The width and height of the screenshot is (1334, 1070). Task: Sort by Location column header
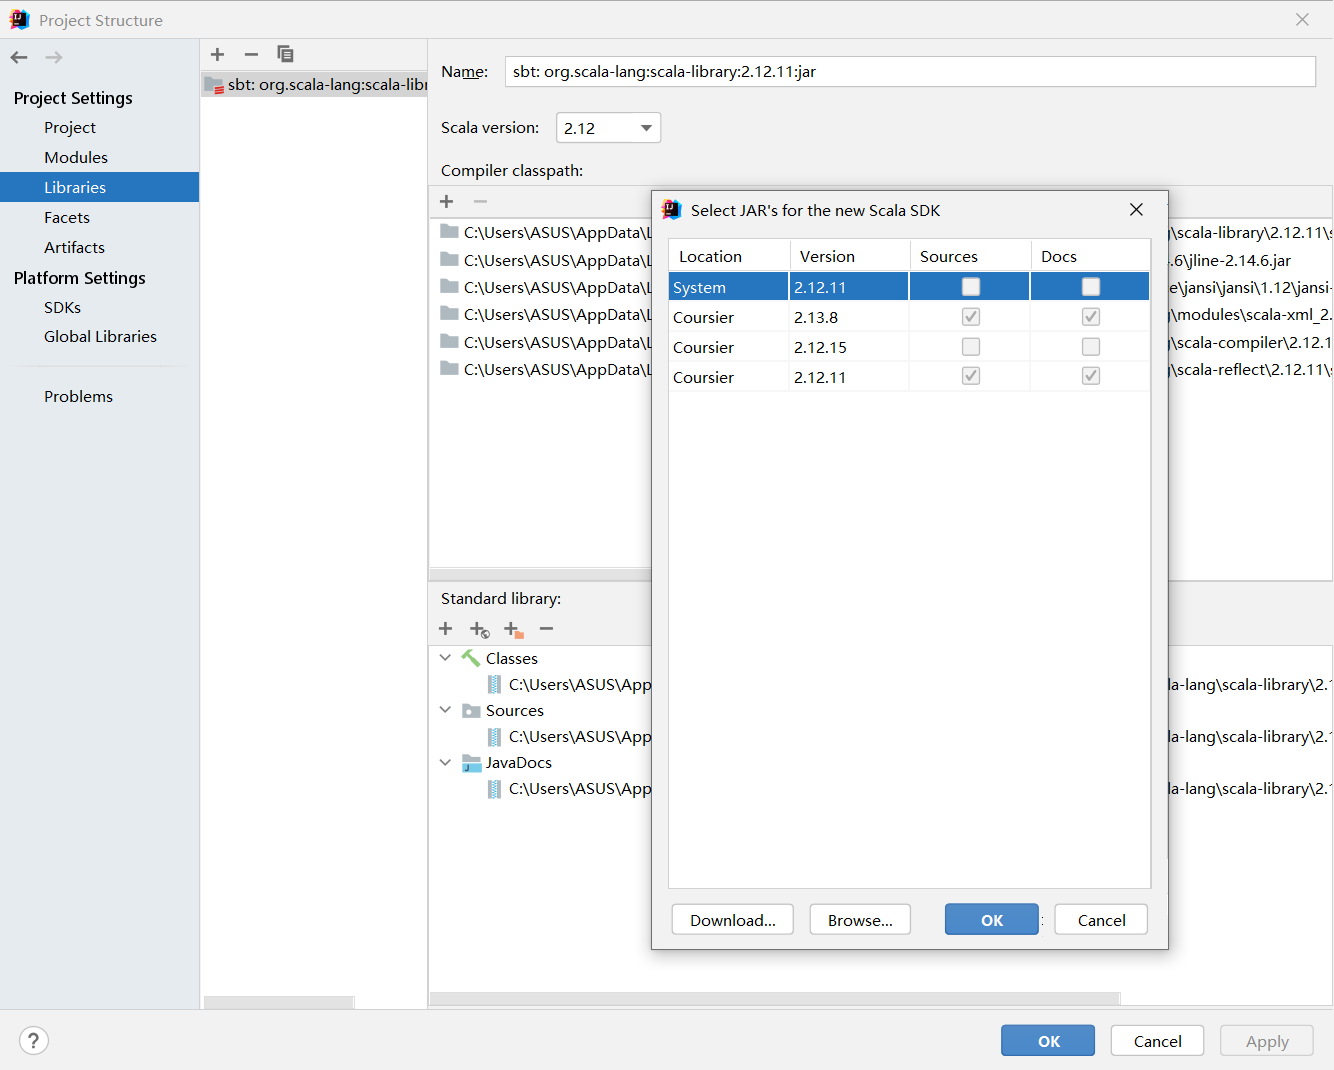pos(729,256)
